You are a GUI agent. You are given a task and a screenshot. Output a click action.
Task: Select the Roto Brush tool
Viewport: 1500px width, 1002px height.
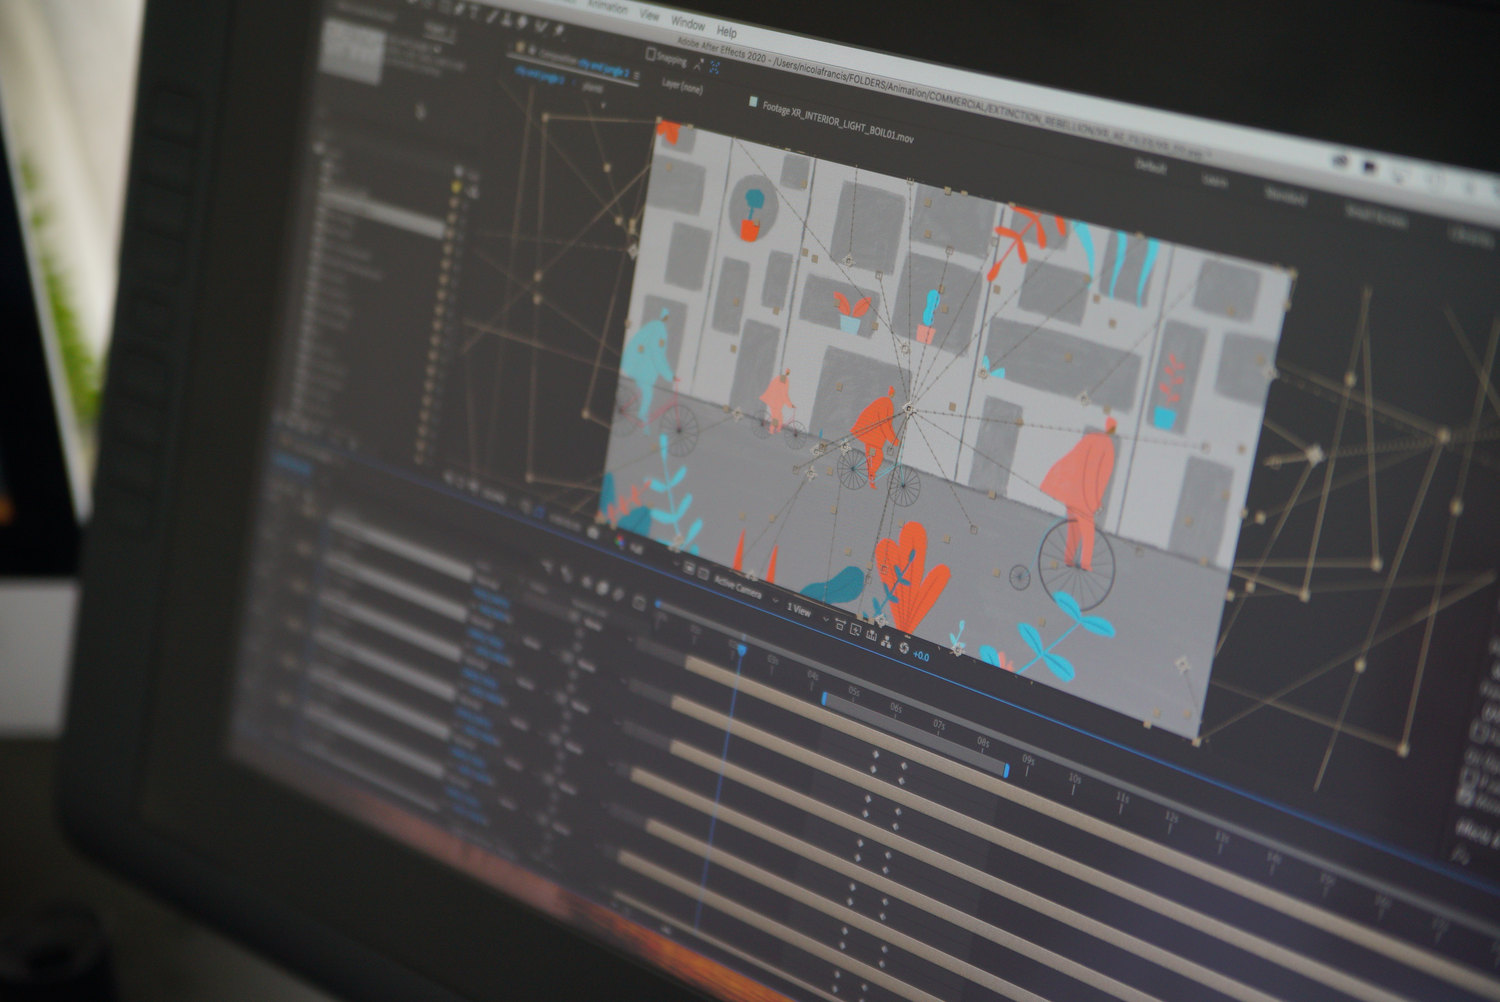[x=541, y=27]
